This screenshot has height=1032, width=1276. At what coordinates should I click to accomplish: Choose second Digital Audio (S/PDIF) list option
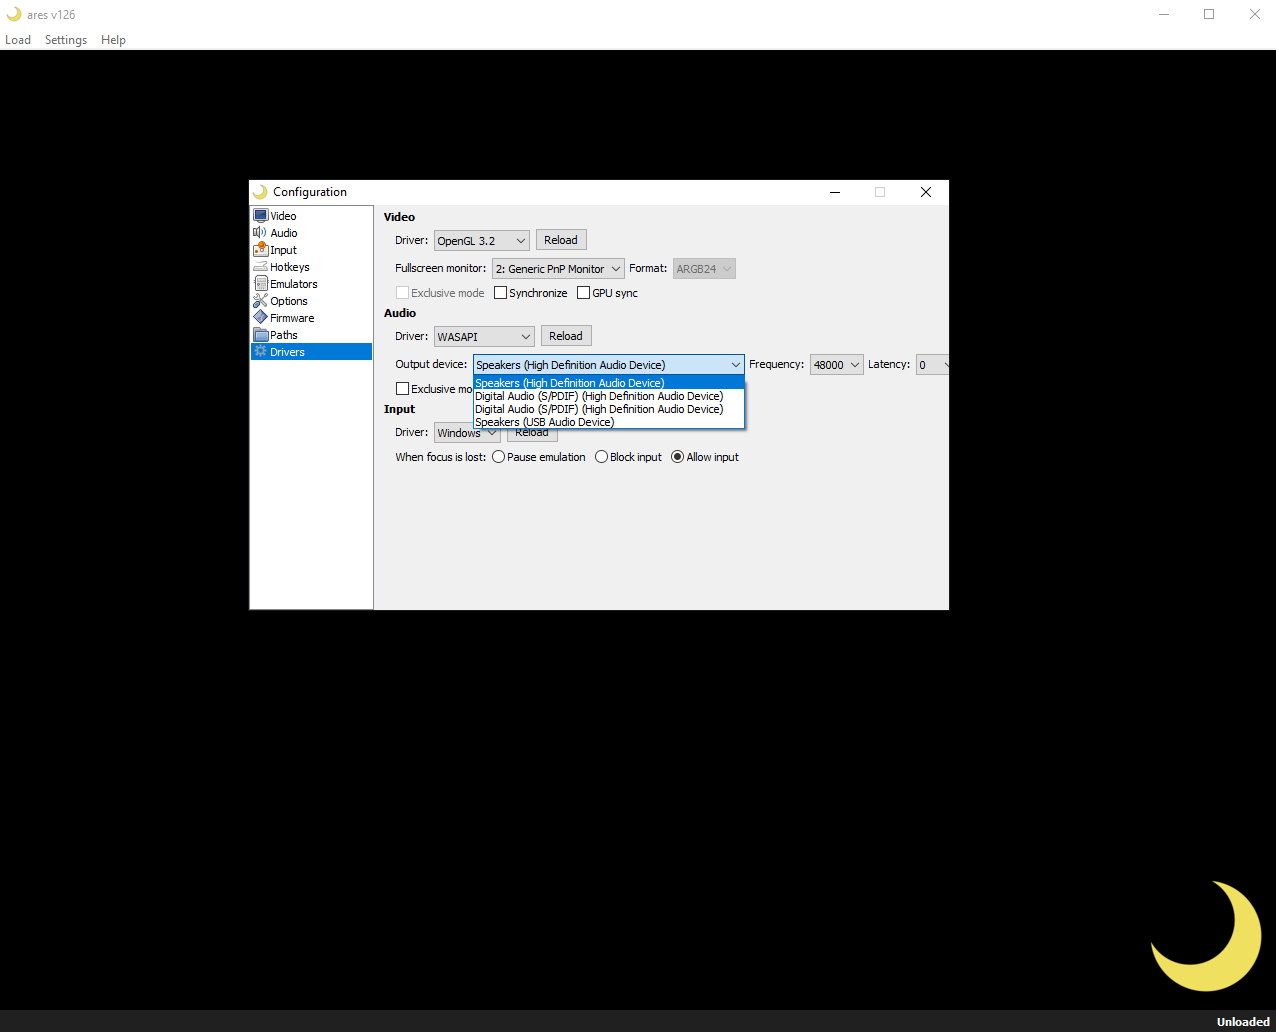[609, 409]
